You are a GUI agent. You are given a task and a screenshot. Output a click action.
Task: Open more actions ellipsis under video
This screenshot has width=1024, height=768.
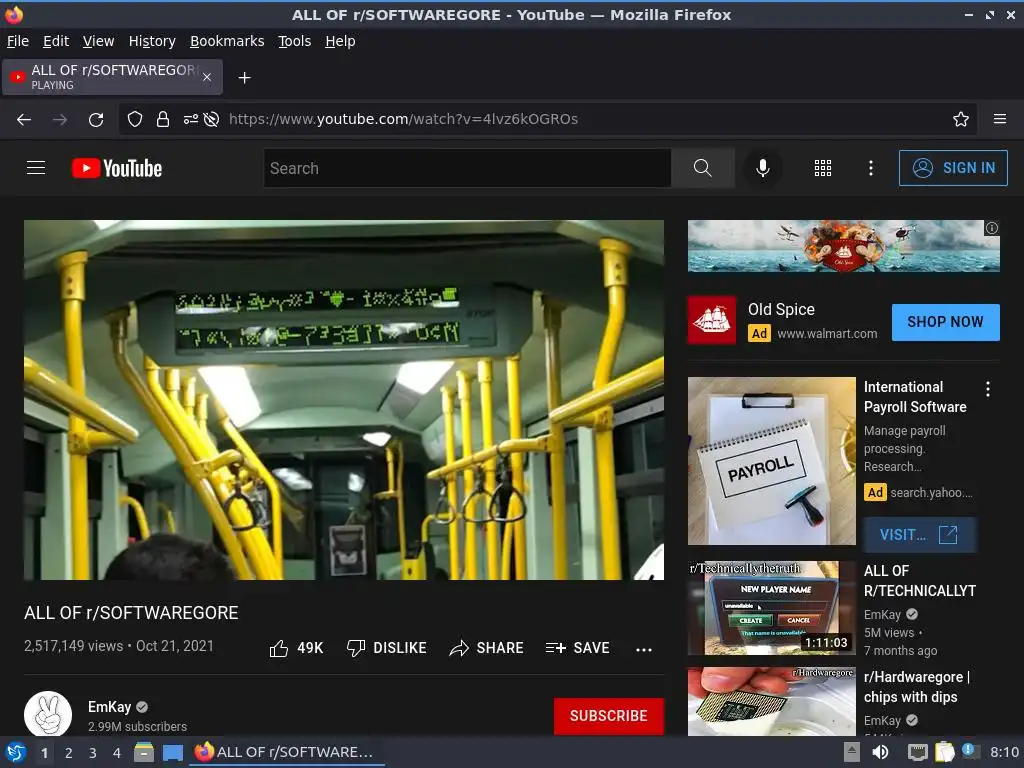tap(644, 649)
